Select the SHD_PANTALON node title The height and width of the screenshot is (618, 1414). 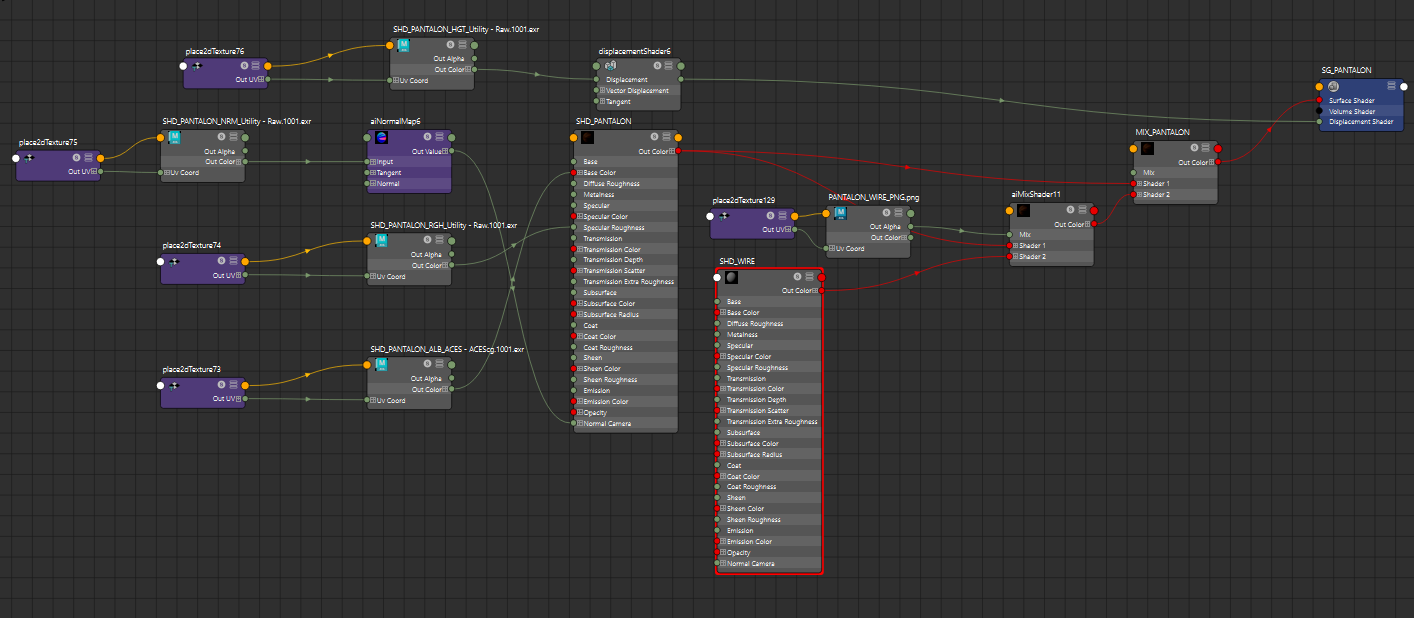pos(604,122)
